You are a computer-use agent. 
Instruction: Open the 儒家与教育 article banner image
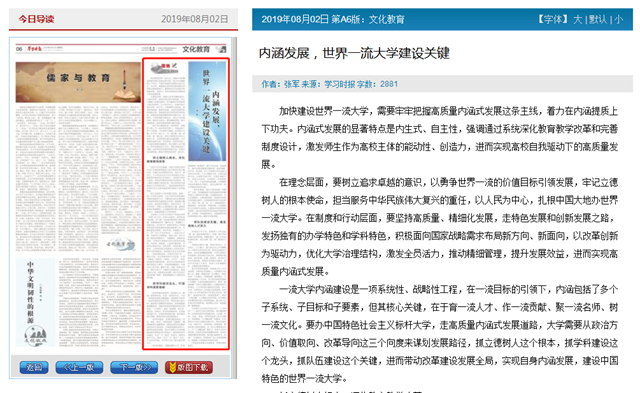pyautogui.click(x=78, y=82)
